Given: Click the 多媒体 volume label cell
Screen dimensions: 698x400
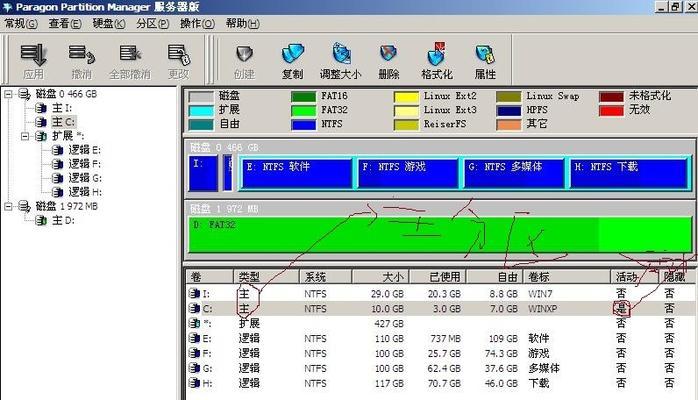Looking at the screenshot, I should coord(544,368).
